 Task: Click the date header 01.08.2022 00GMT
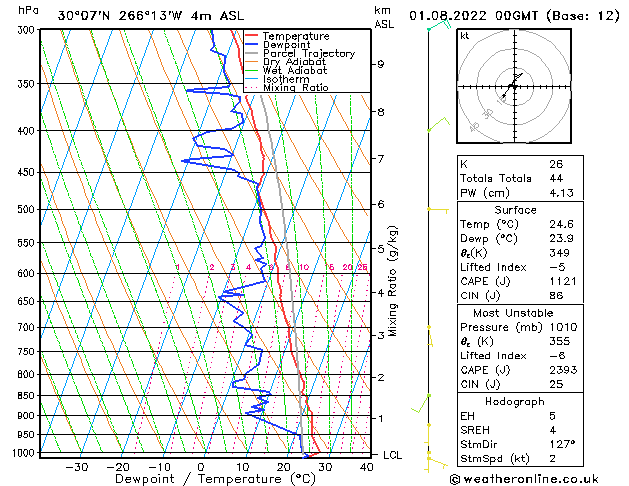click(473, 16)
